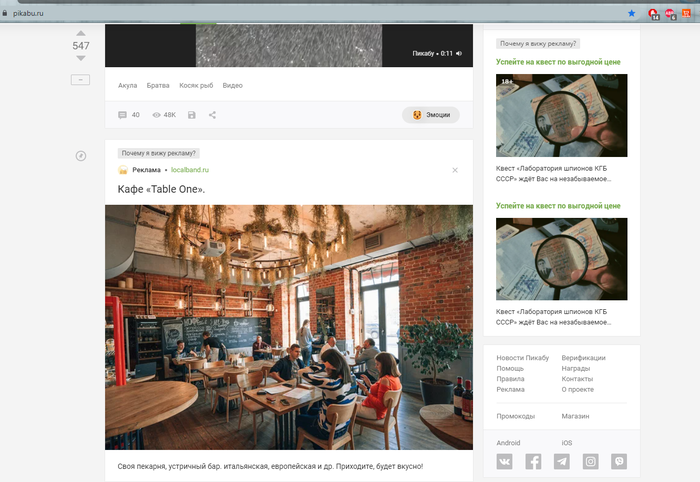Open the Эмоции reactions button
Screen dimensions: 700x482
431,115
